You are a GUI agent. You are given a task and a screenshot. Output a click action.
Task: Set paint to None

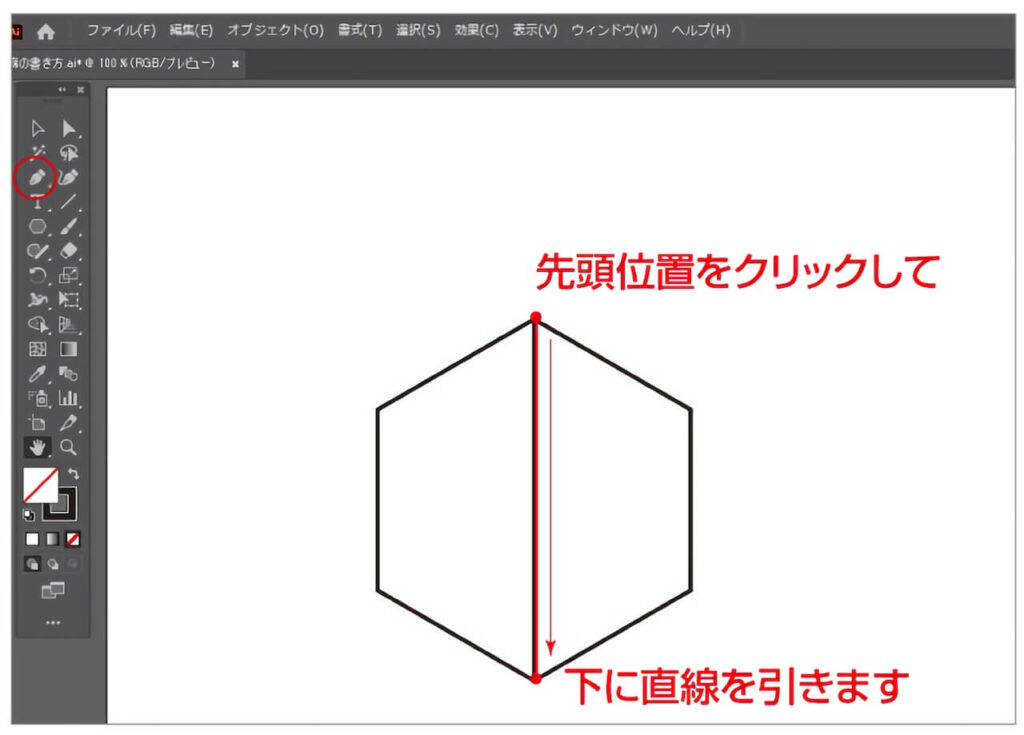[x=73, y=539]
